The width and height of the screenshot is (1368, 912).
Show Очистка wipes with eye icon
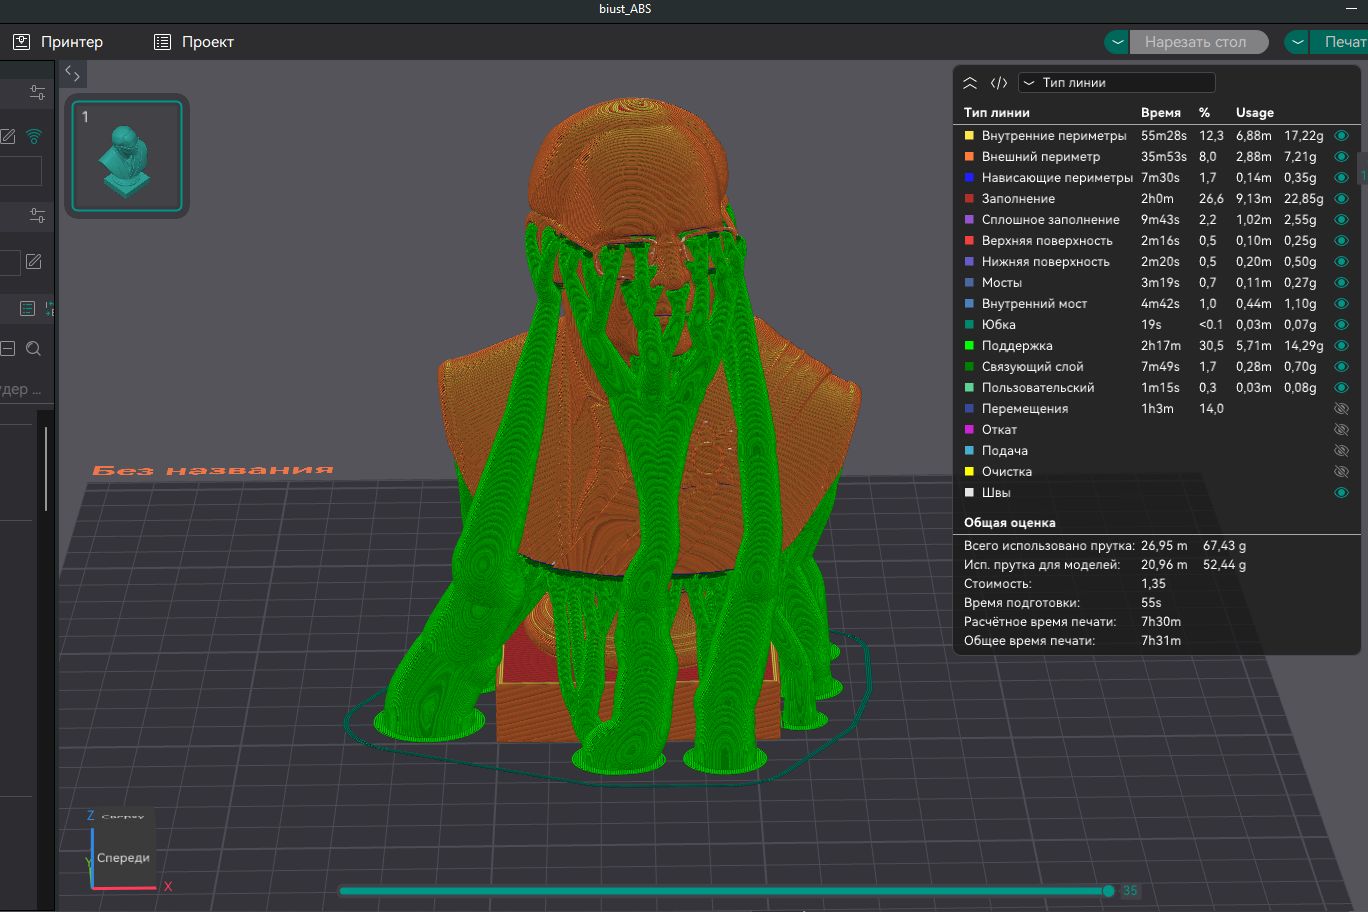[1342, 471]
